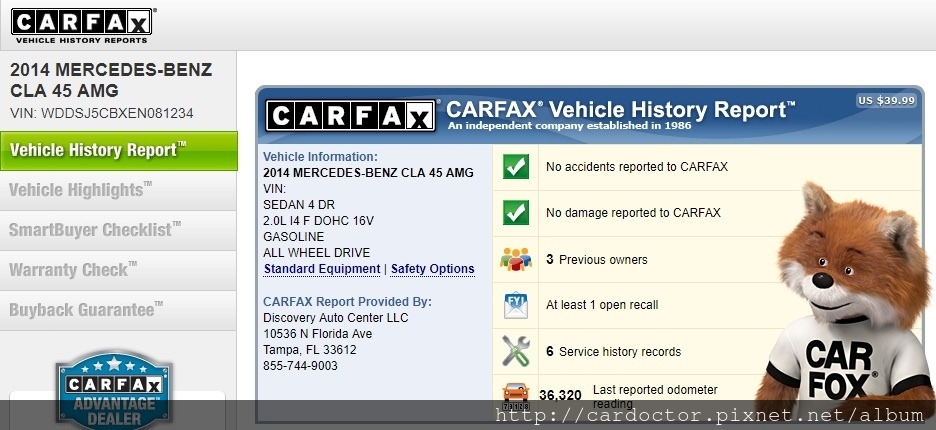Click the ALL WHEEL DRIVE text
This screenshot has height=430, width=936.
316,253
